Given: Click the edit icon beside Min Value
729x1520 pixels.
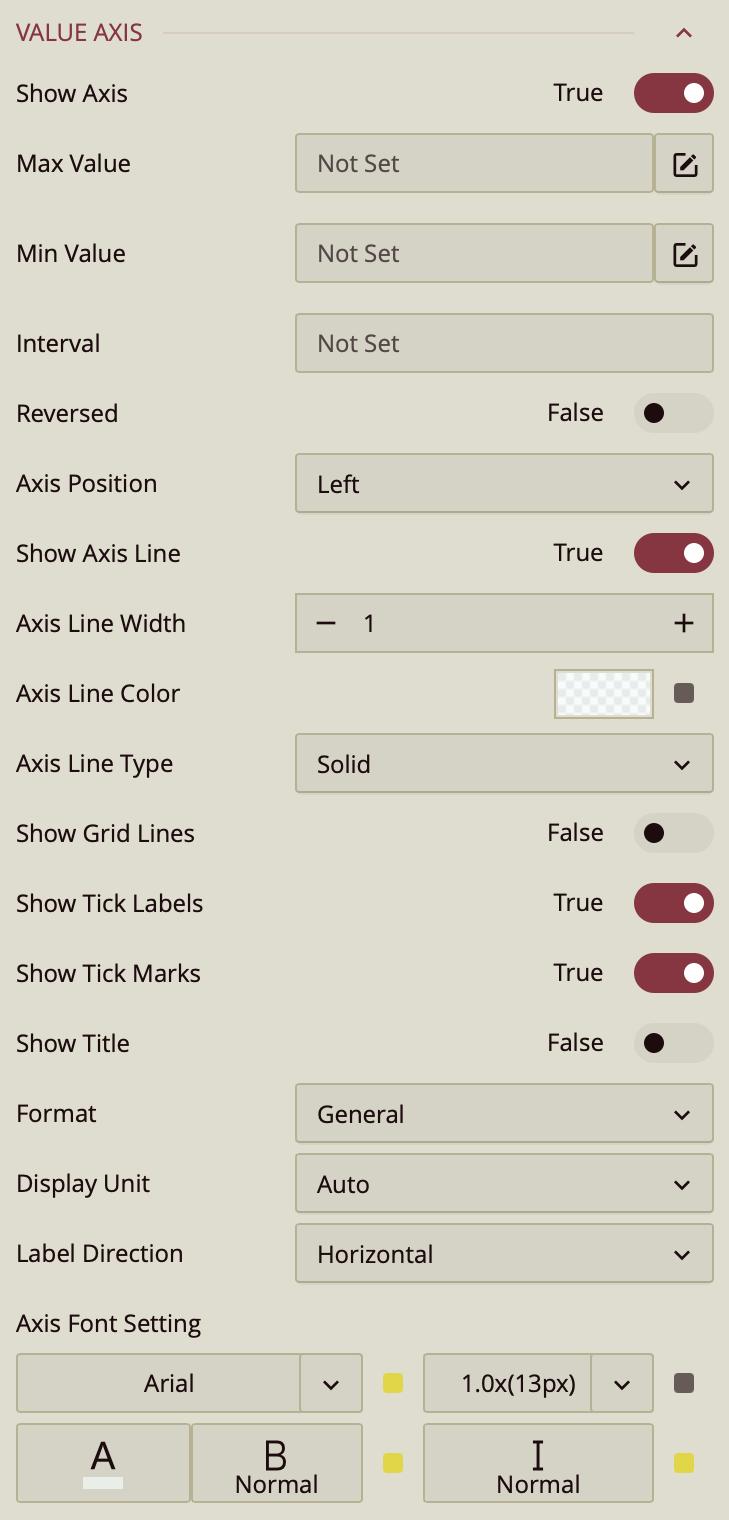Looking at the screenshot, I should pos(684,254).
